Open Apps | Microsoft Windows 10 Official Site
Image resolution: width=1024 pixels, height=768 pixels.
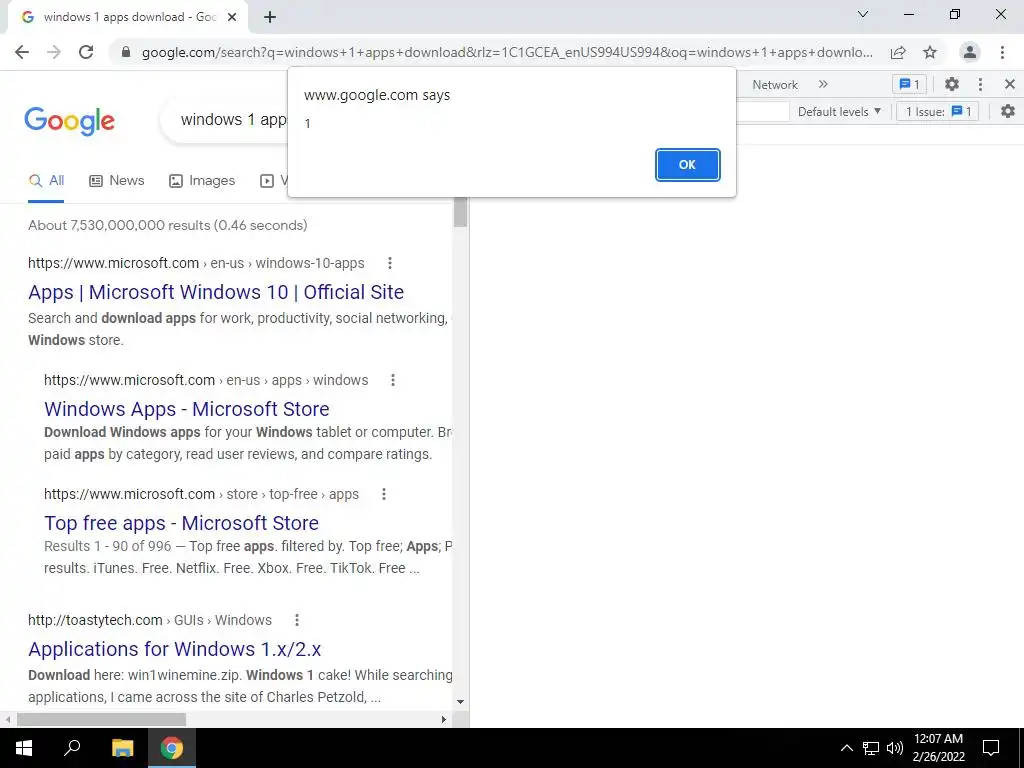click(x=216, y=292)
